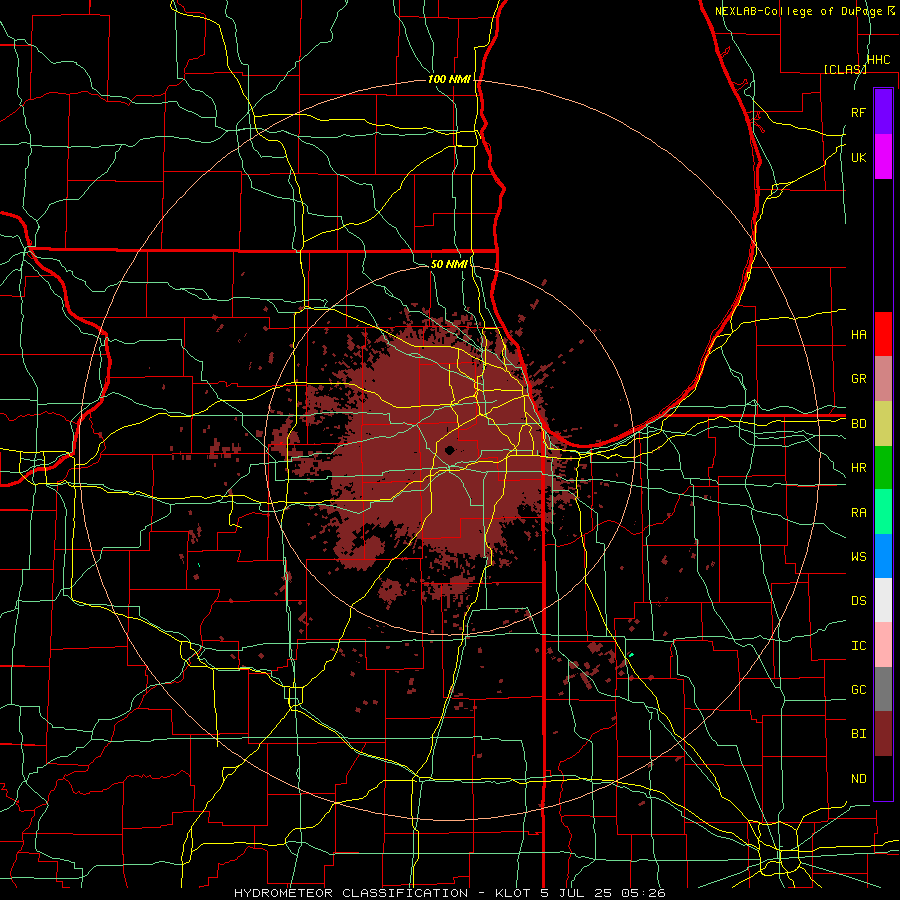Click the blue WS color swatch

(883, 556)
